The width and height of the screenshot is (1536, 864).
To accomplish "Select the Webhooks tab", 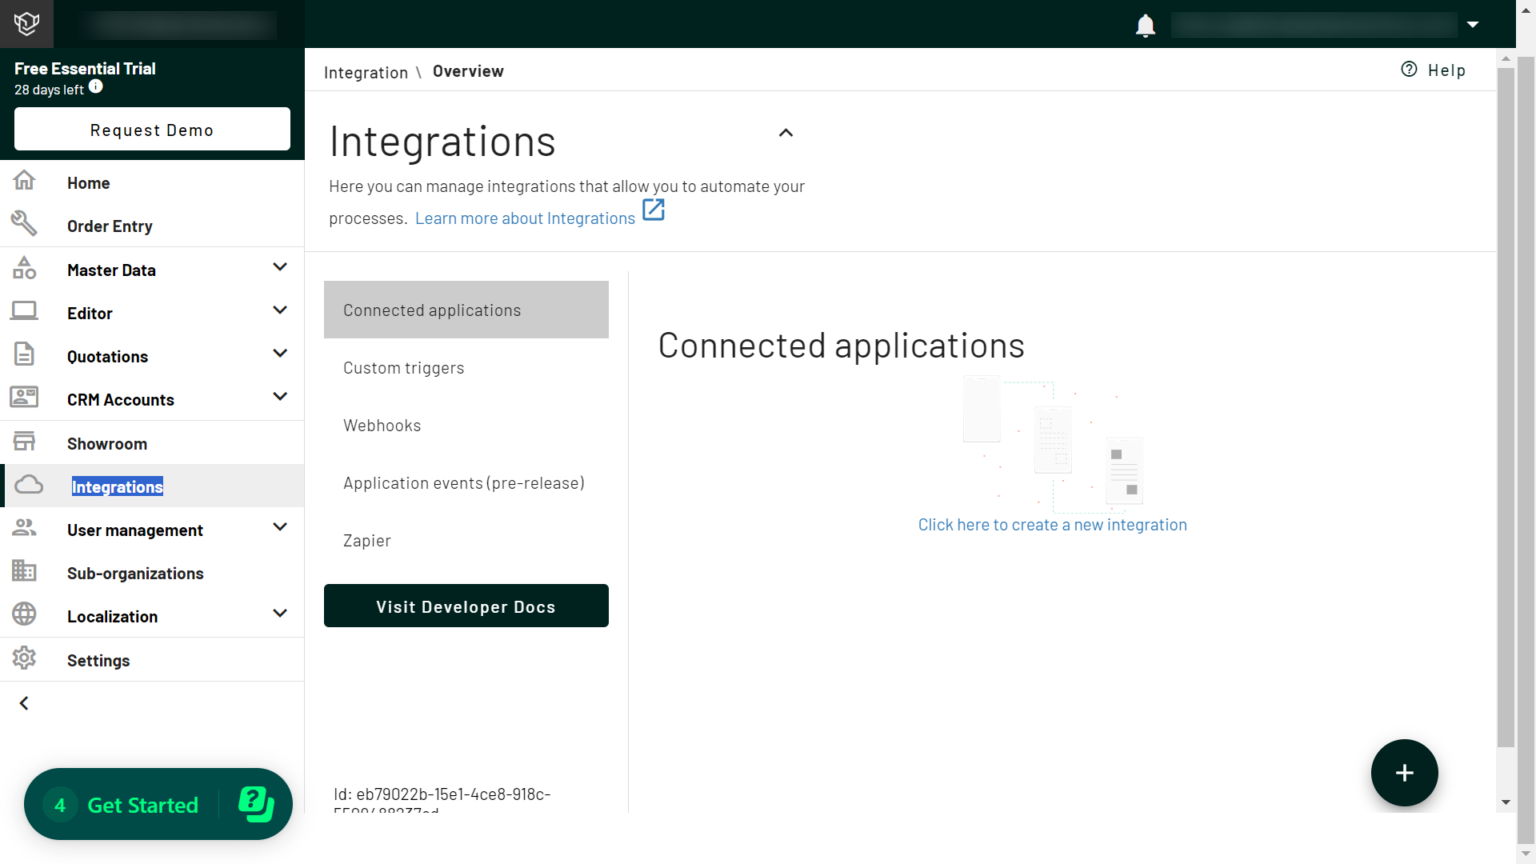I will click(x=382, y=426).
